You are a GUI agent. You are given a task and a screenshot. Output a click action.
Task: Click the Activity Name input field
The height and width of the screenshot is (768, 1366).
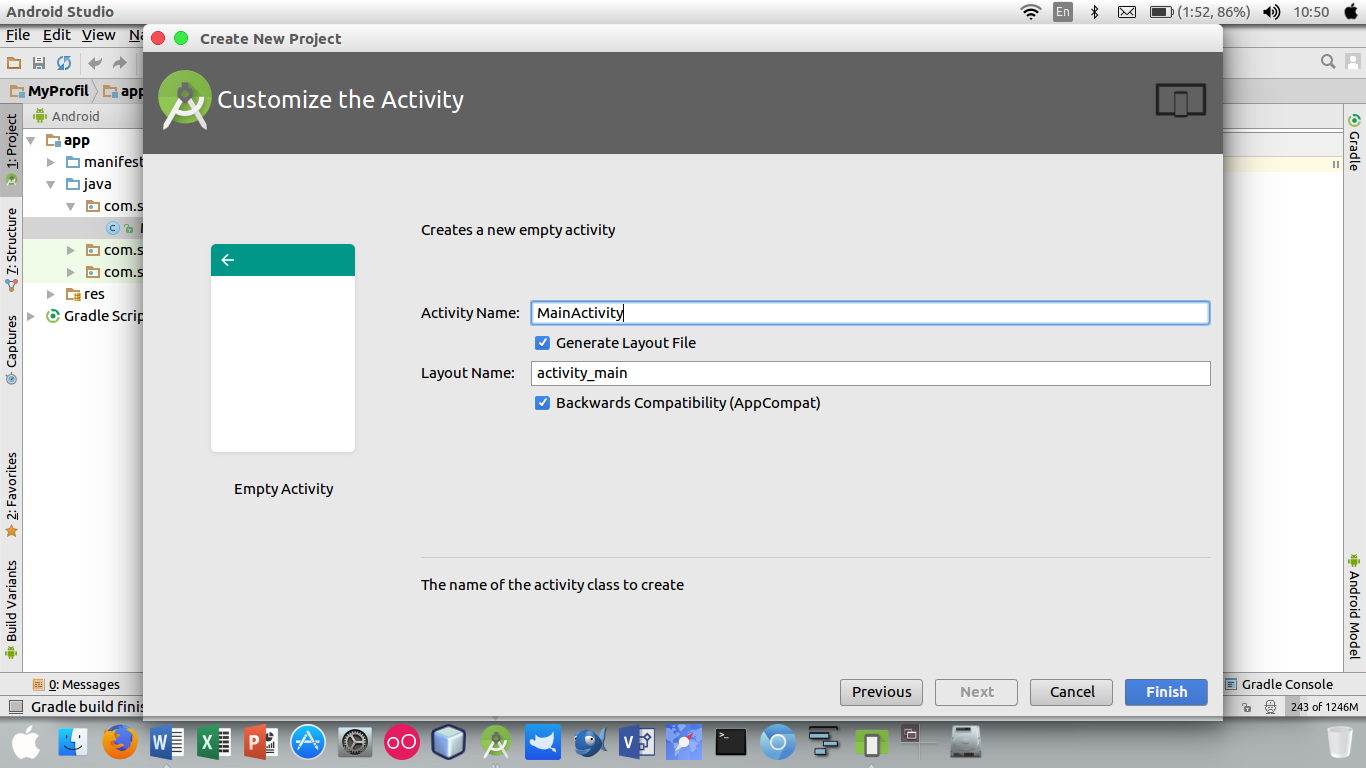(870, 313)
